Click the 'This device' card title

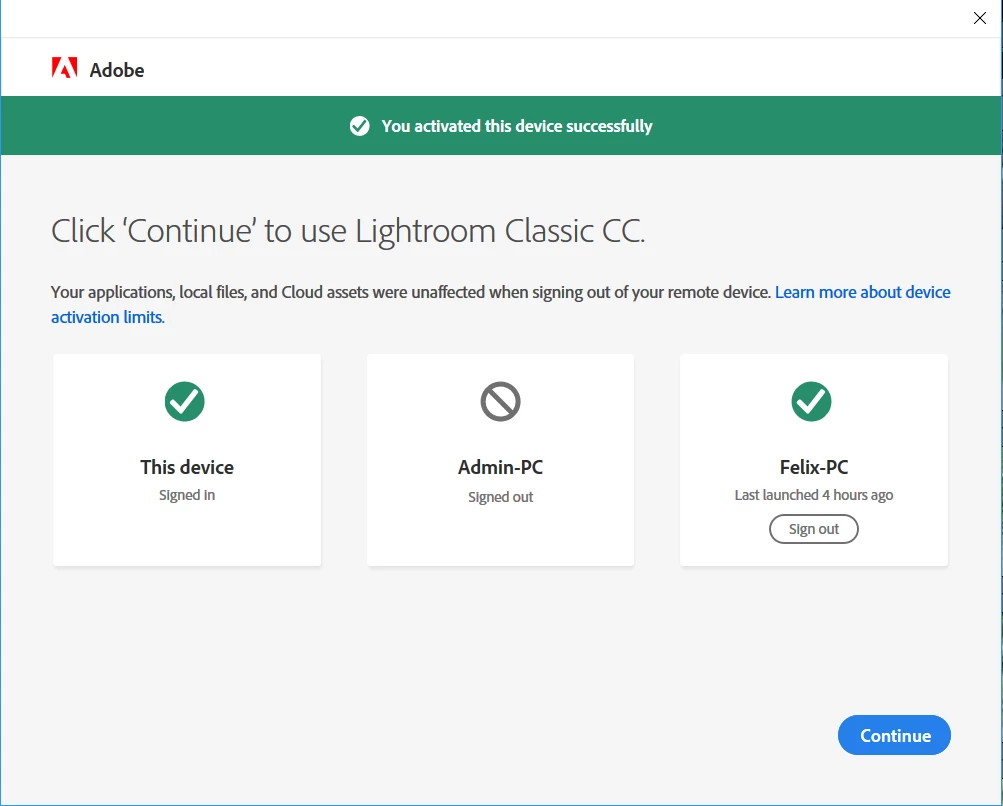click(187, 467)
